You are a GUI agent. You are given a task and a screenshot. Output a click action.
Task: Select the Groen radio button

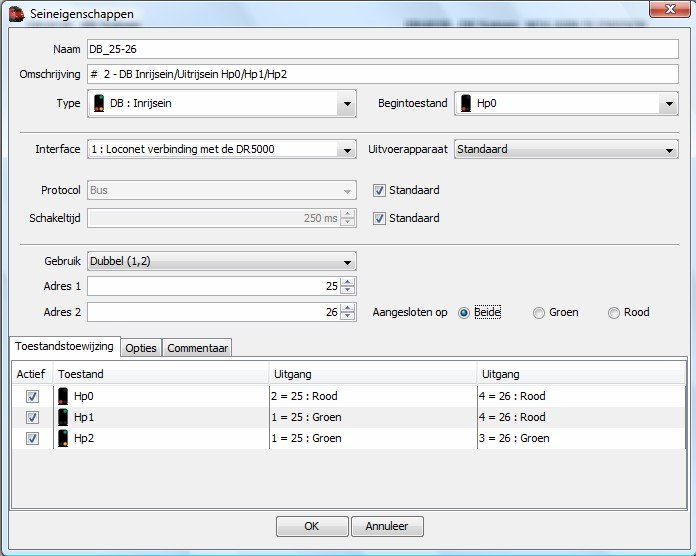pyautogui.click(x=540, y=313)
